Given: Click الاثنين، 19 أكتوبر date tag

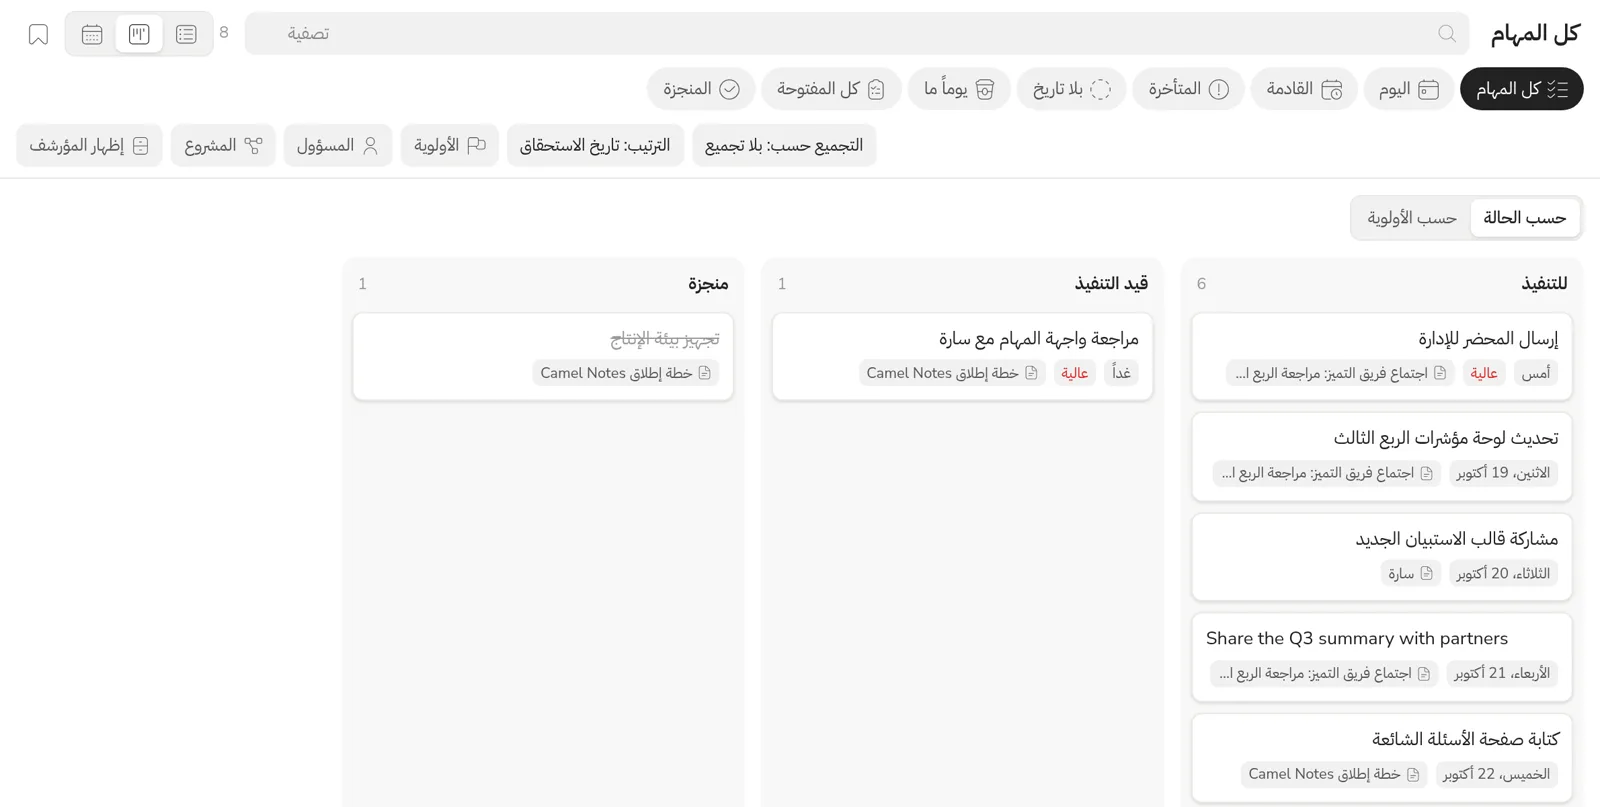Looking at the screenshot, I should tap(1503, 473).
